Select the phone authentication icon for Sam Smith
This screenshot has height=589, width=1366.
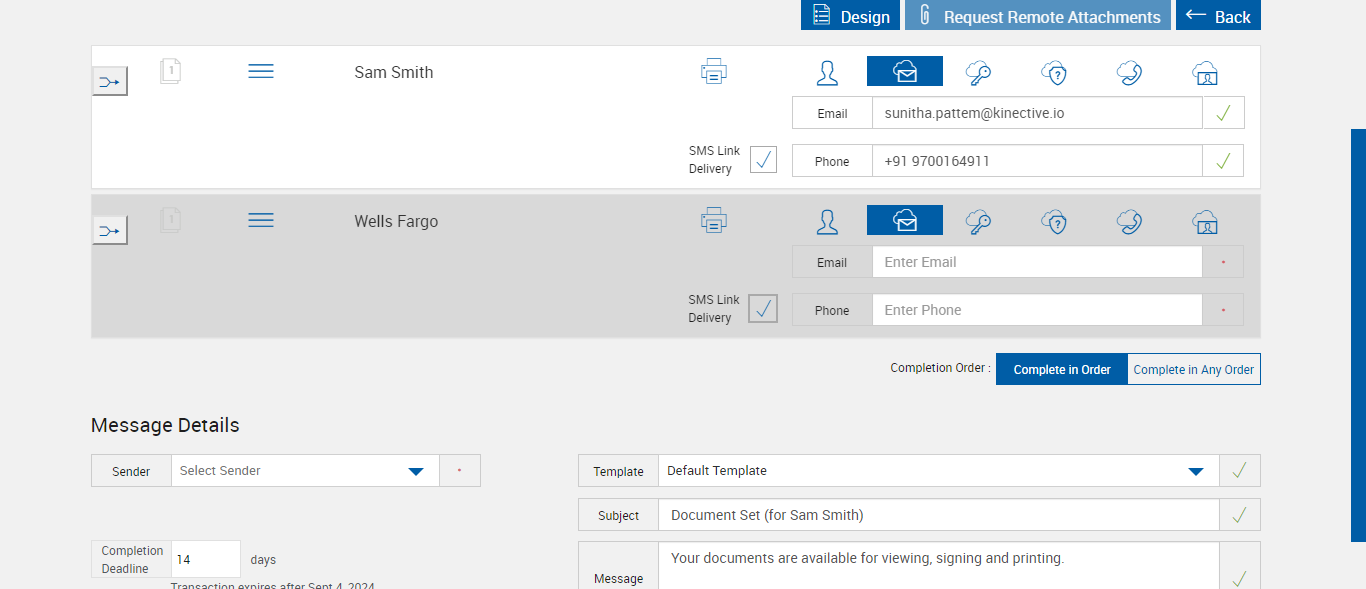coord(1129,73)
